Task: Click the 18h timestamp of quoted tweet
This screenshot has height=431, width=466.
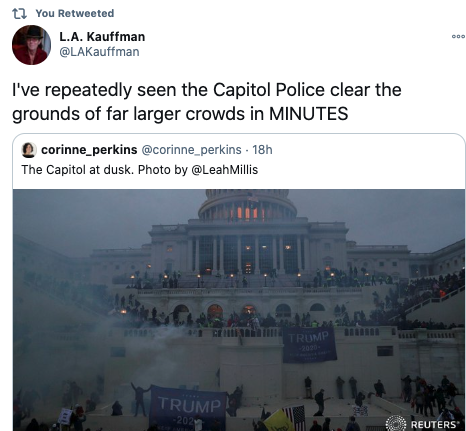Action: click(262, 150)
